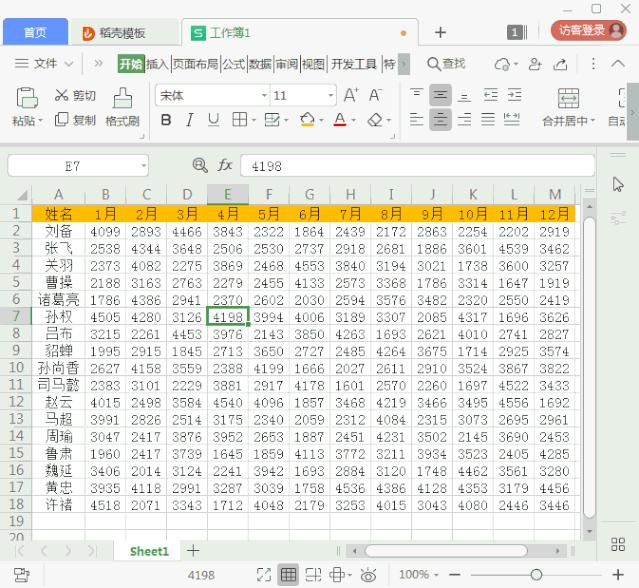Zoom in with plus button
The width and height of the screenshot is (639, 588).
(x=618, y=575)
